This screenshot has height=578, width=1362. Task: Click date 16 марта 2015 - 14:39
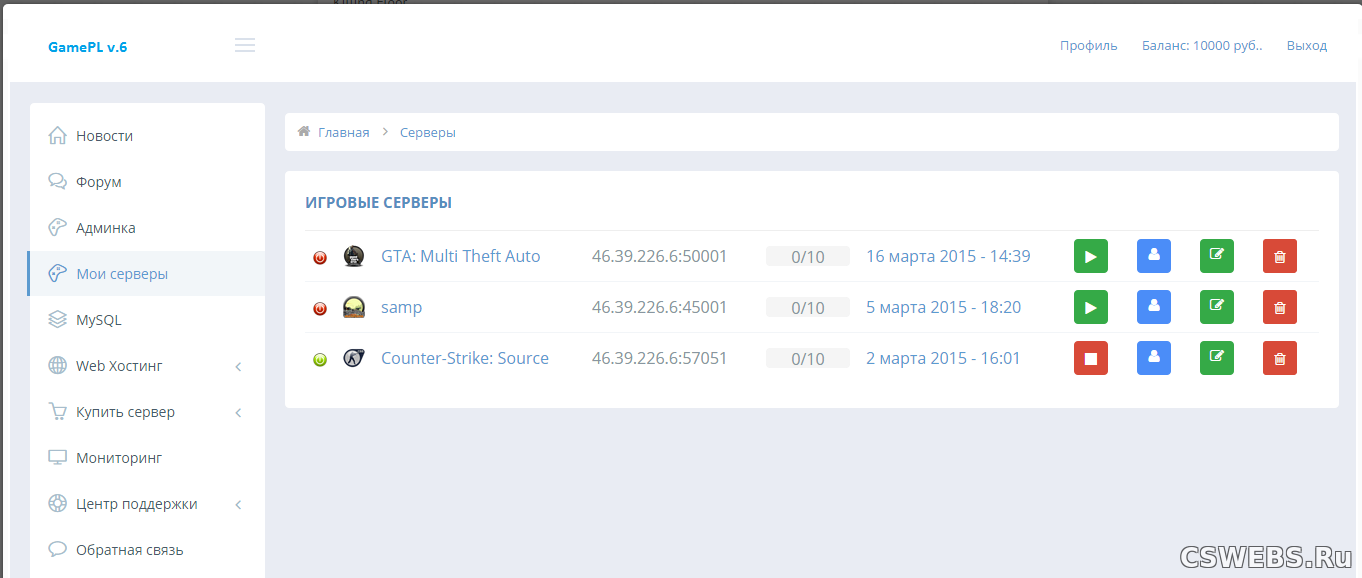coord(948,256)
